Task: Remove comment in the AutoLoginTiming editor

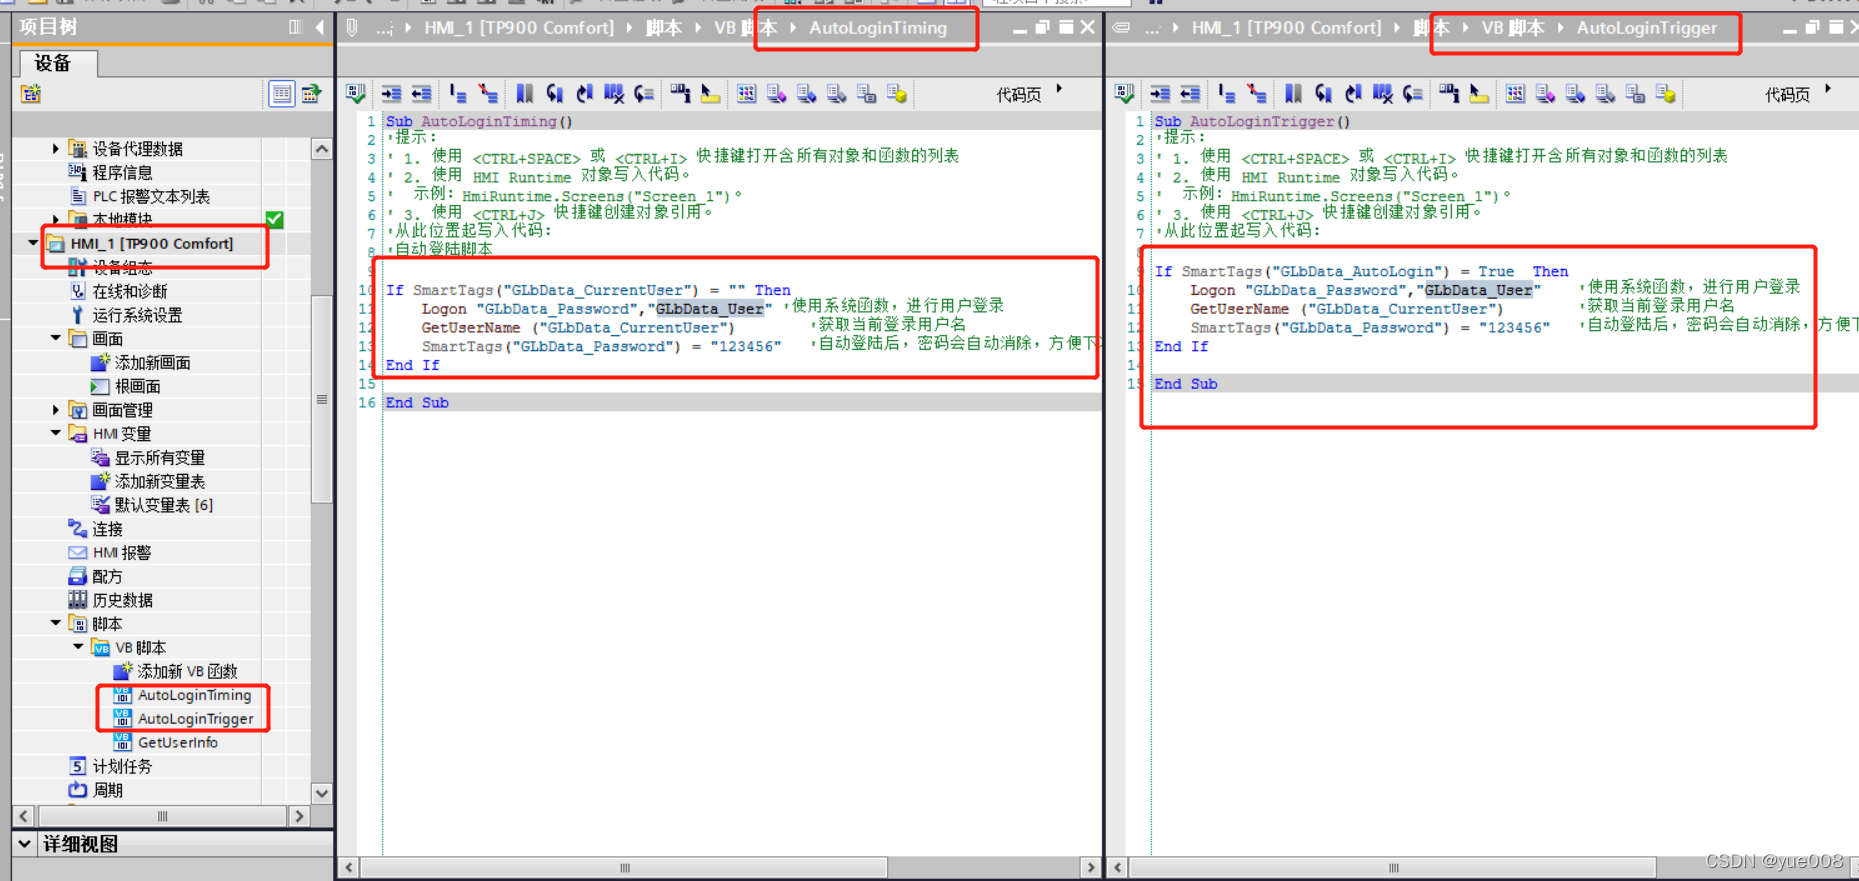Action: point(488,94)
